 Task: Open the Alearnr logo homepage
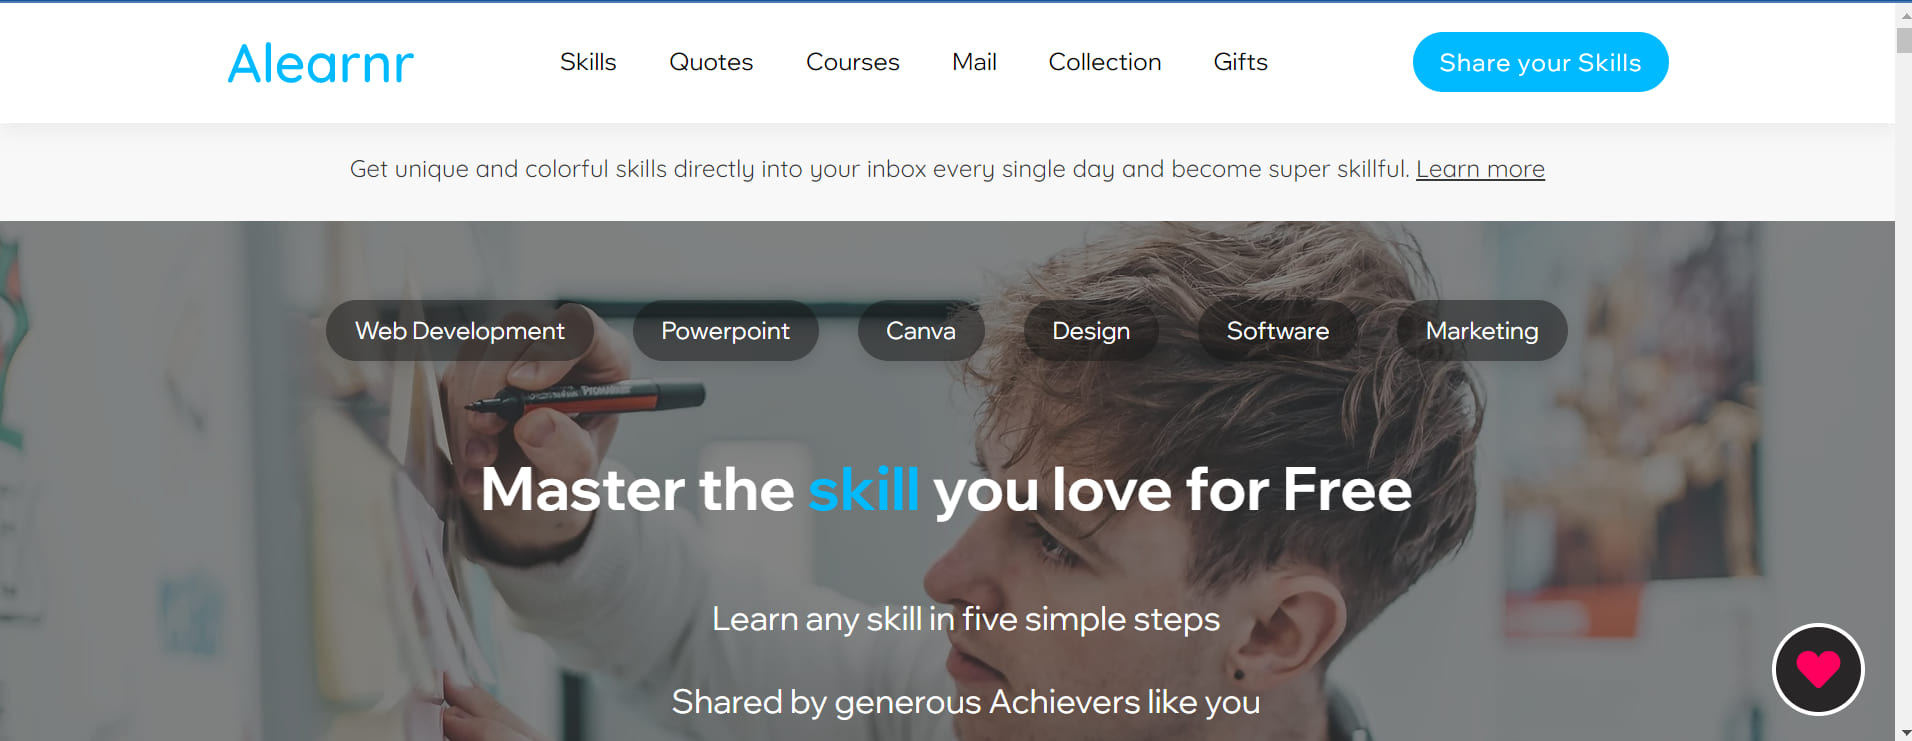click(x=320, y=63)
